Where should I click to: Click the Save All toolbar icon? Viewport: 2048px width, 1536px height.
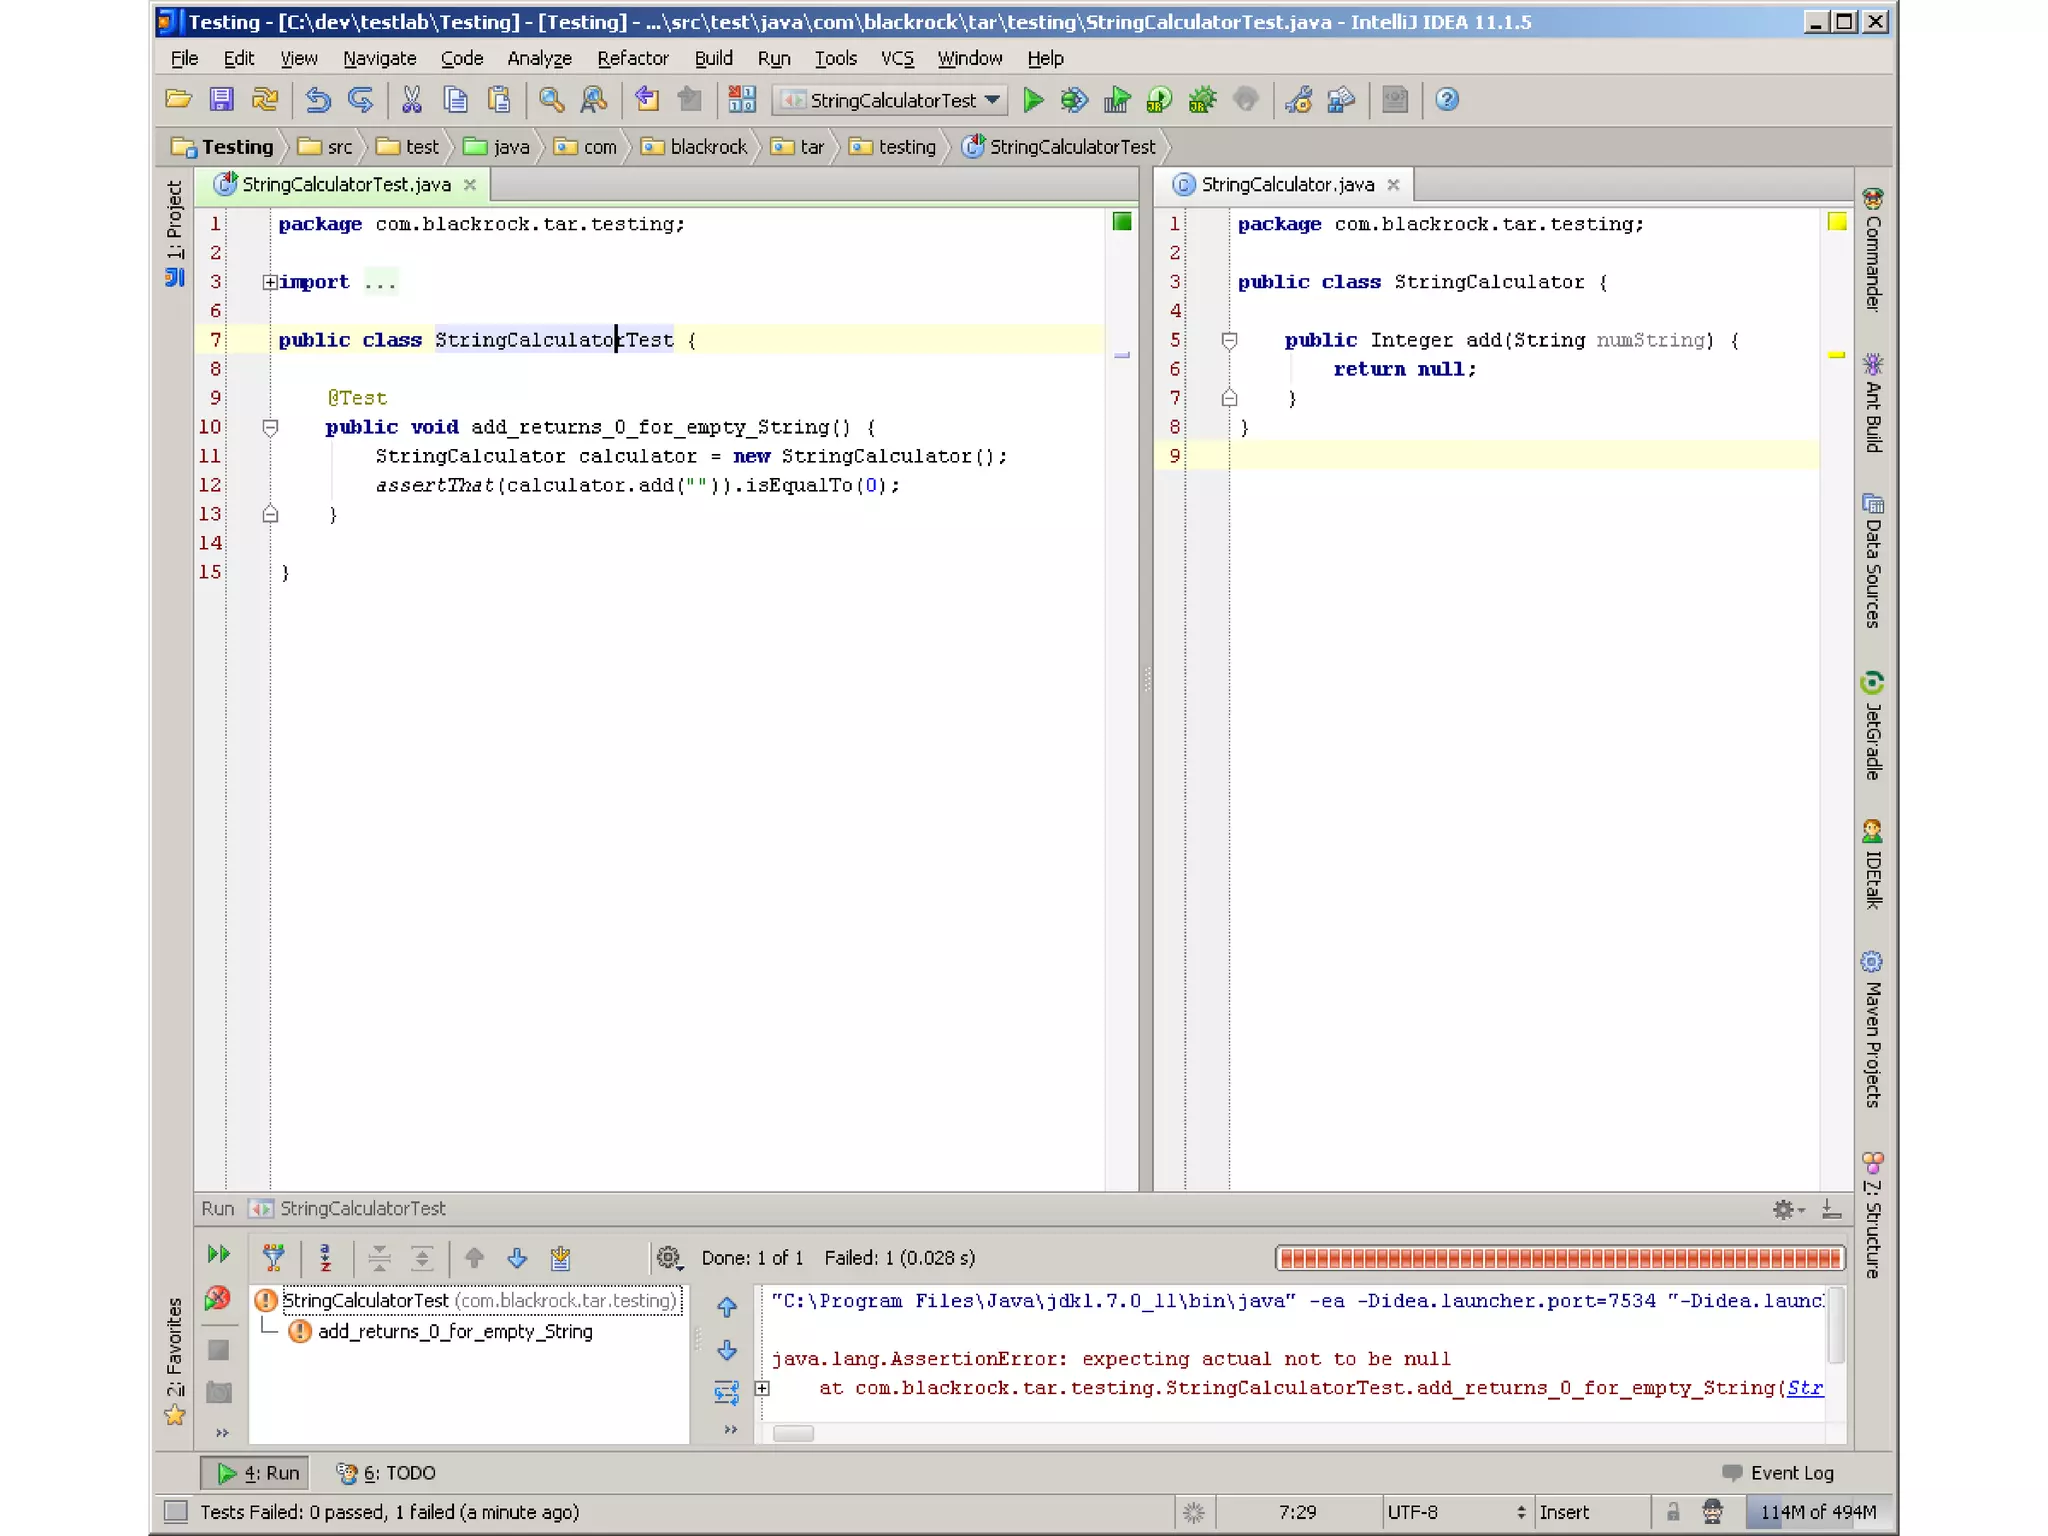(221, 100)
